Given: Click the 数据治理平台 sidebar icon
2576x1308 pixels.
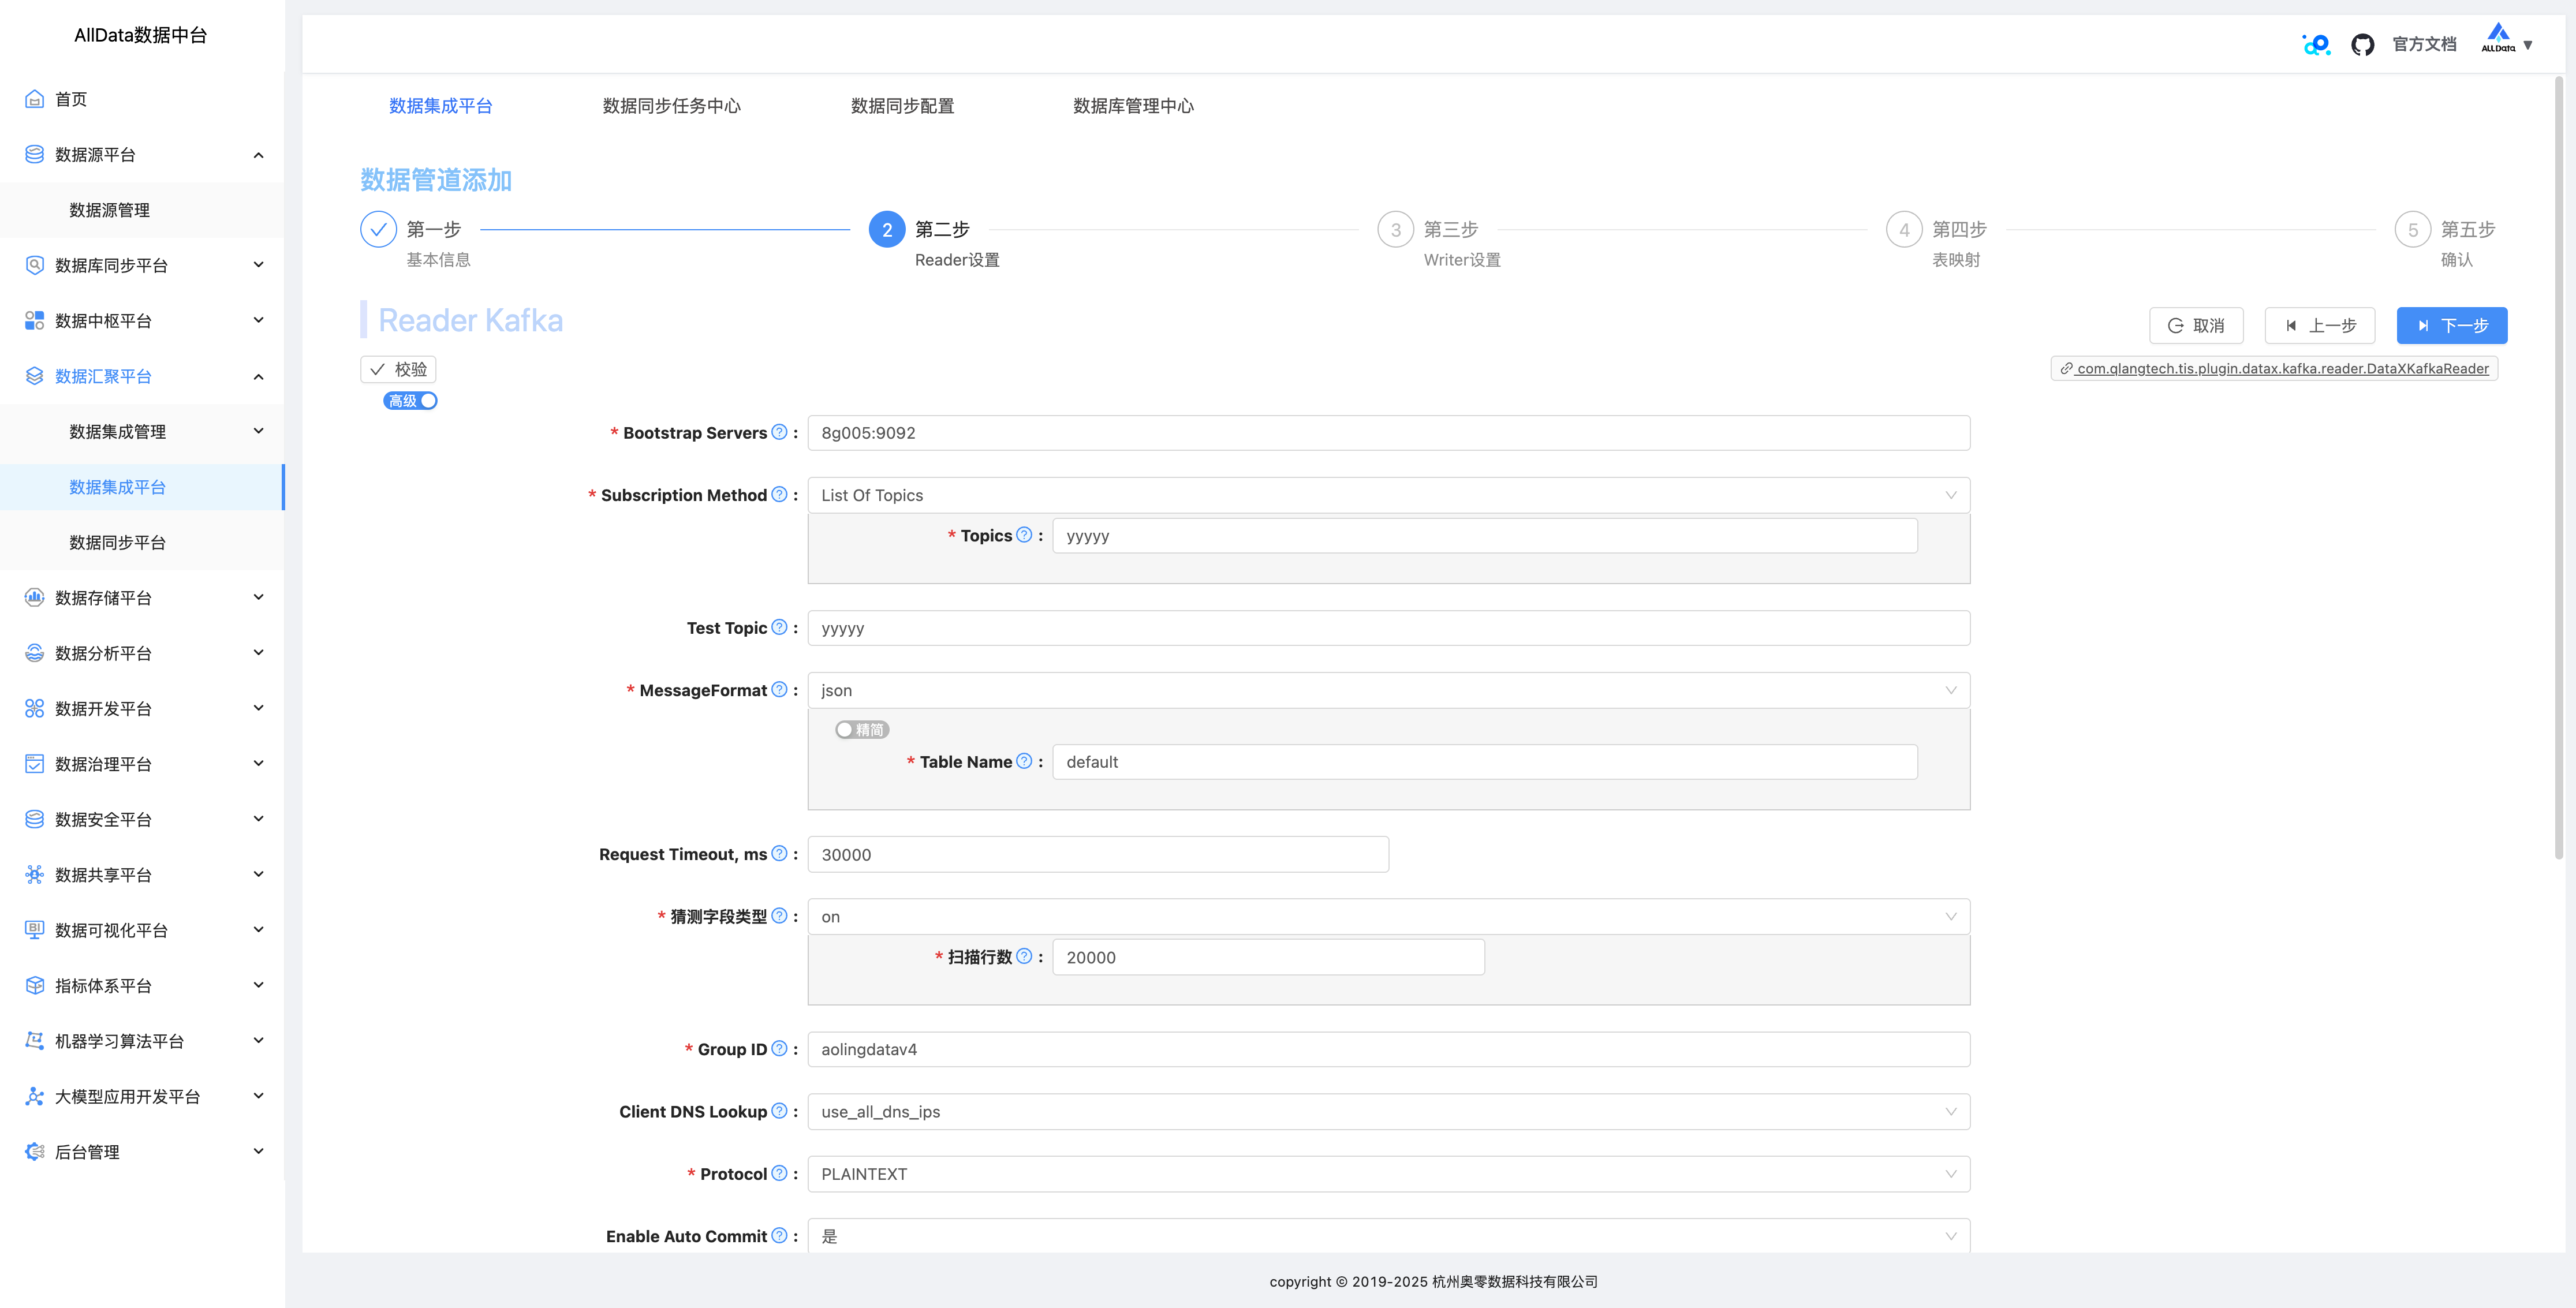Looking at the screenshot, I should [34, 764].
